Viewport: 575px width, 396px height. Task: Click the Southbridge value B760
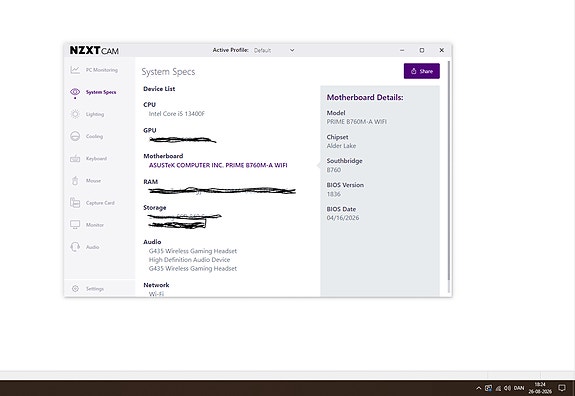point(334,170)
